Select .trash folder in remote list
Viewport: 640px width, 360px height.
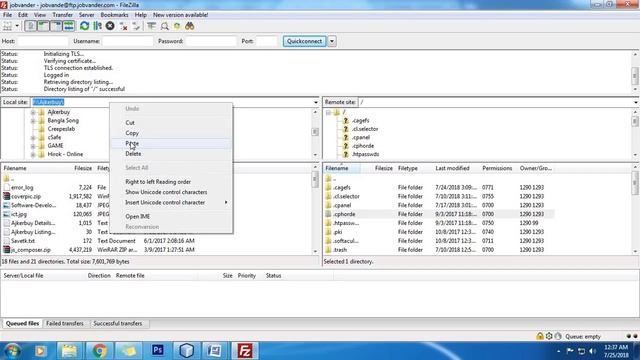pos(340,250)
